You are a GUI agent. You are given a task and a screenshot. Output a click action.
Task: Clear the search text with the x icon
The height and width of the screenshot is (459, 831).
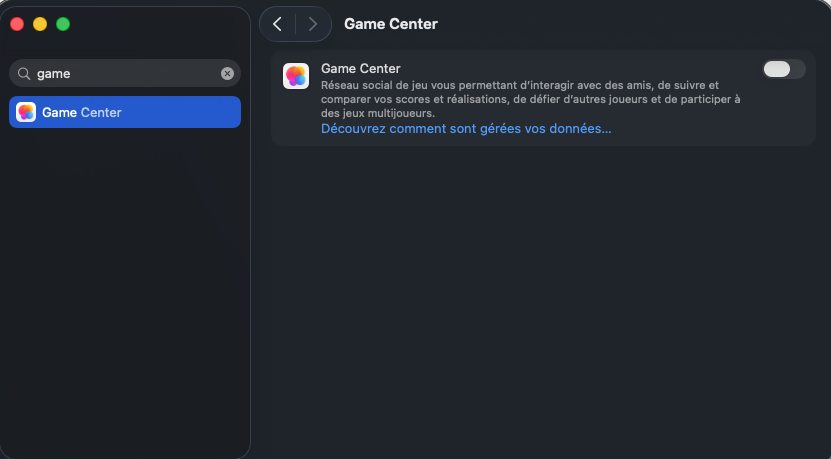coord(227,73)
